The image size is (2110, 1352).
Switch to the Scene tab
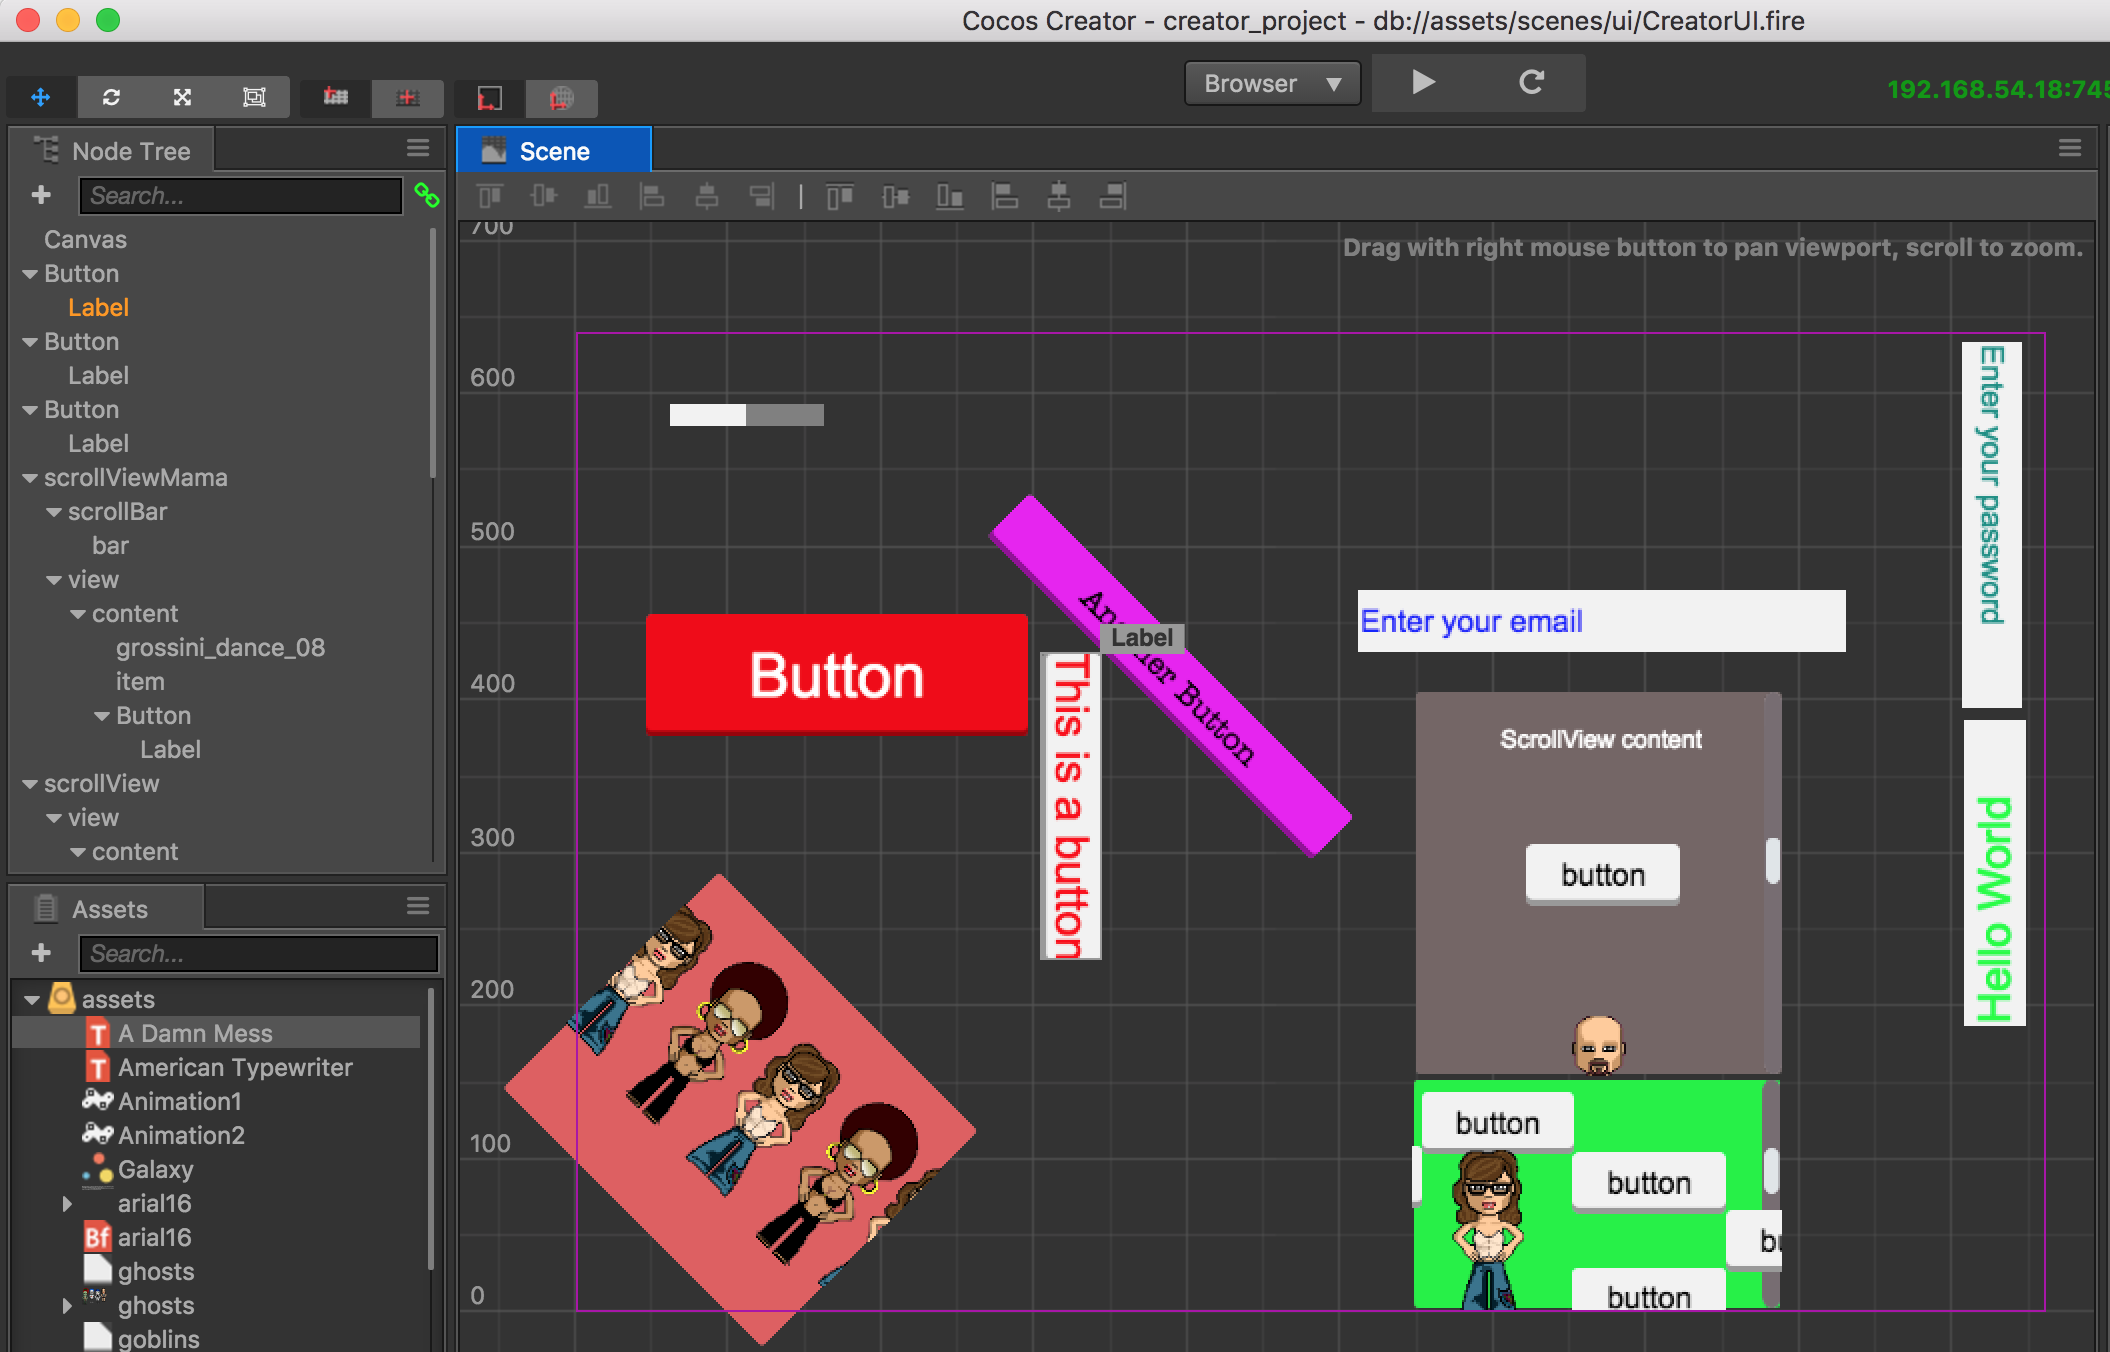point(553,151)
